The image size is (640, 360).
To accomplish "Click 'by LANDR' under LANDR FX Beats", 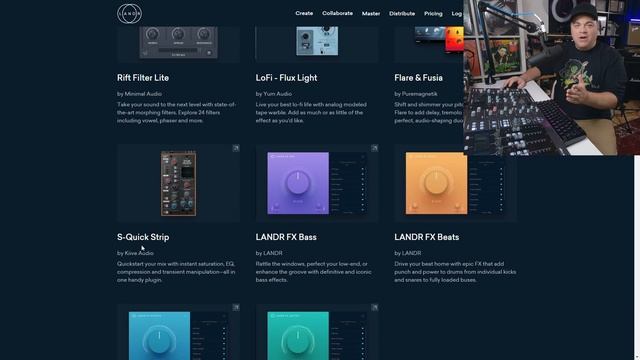I will (x=408, y=253).
